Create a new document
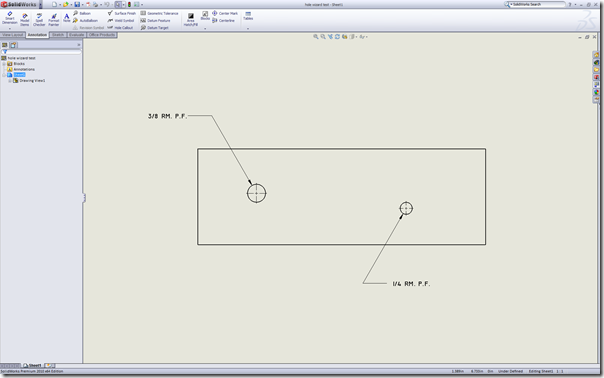This screenshot has height=378, width=604. click(x=54, y=4)
